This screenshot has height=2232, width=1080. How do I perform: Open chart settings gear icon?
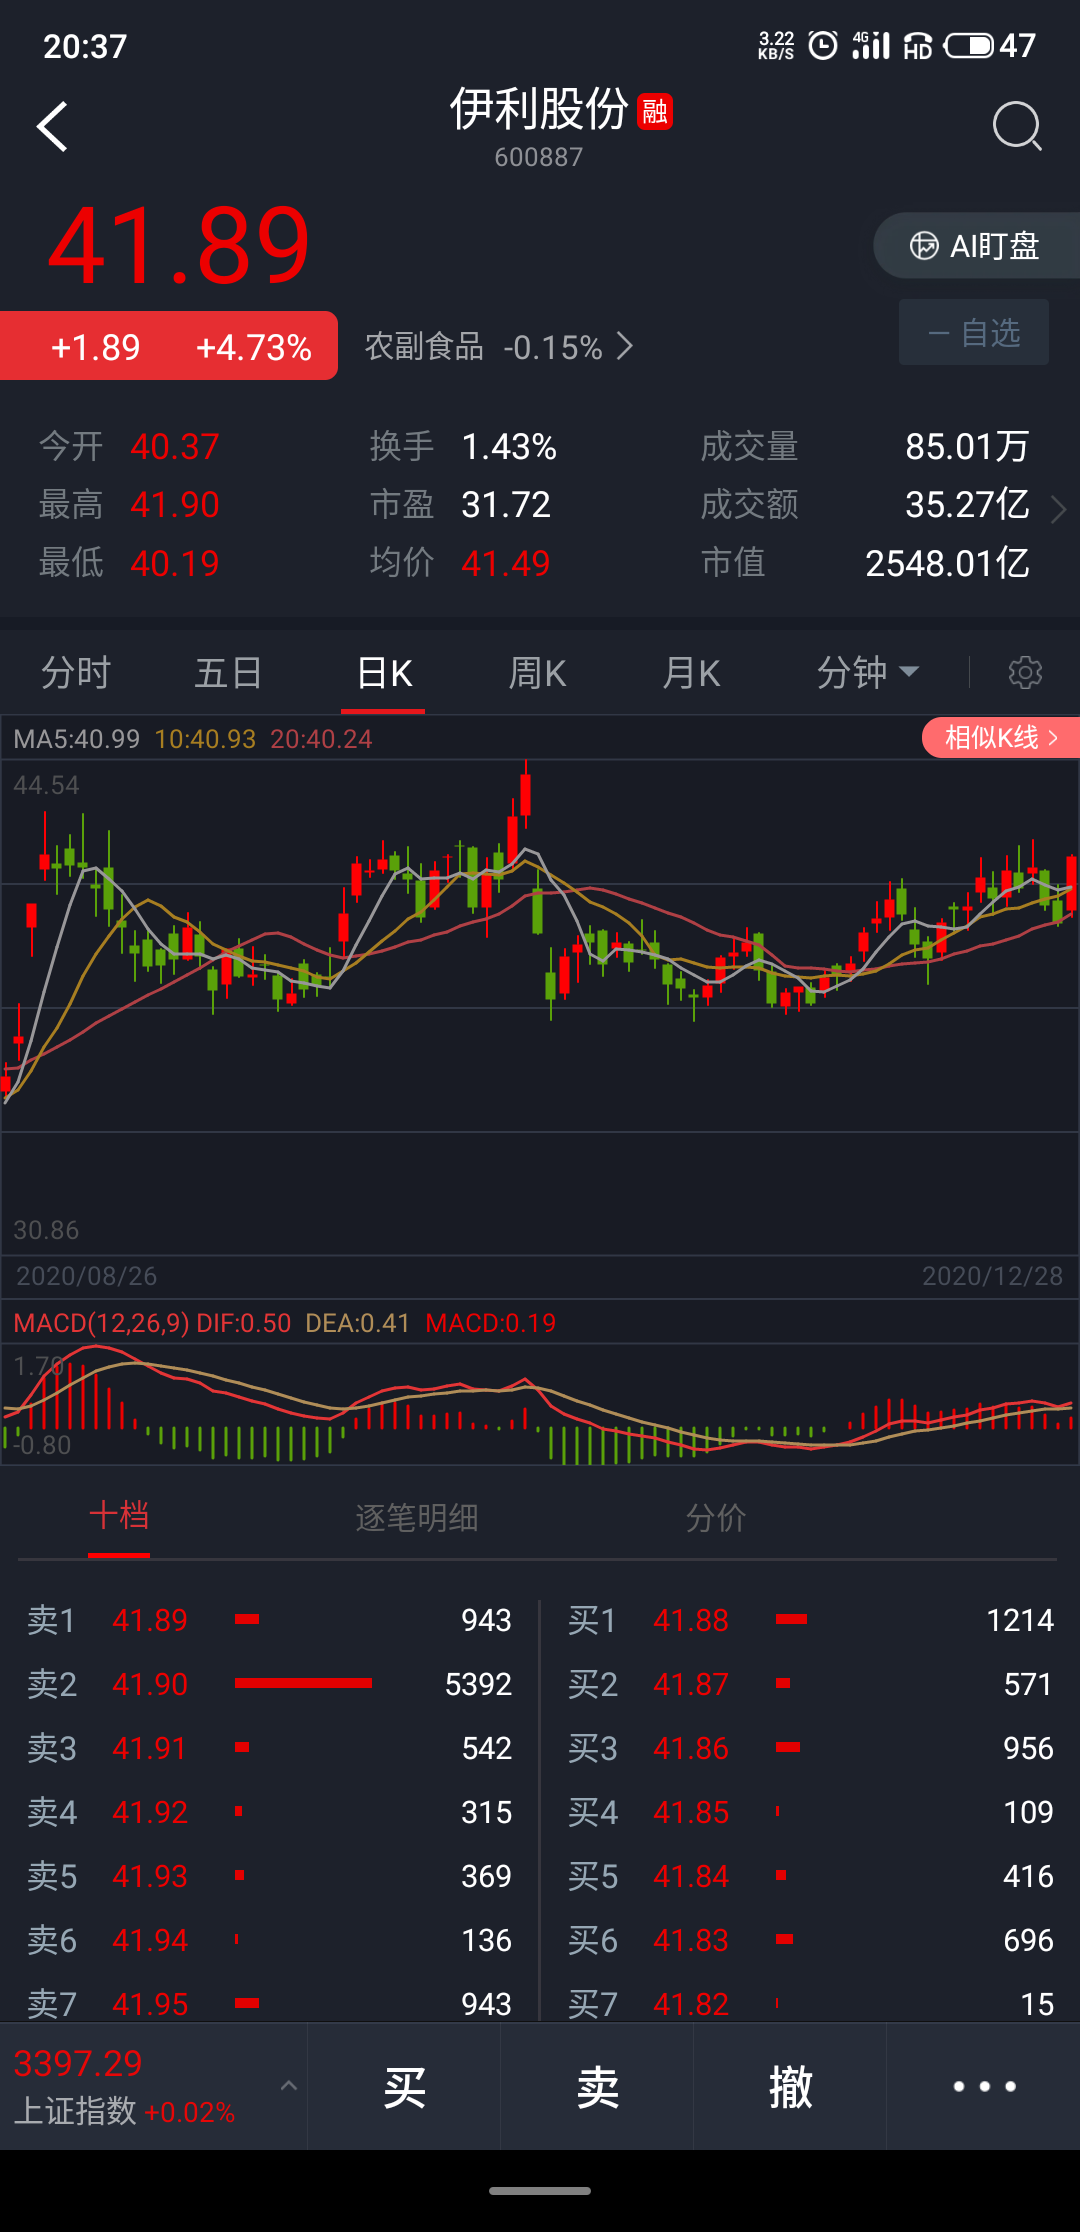(1025, 673)
